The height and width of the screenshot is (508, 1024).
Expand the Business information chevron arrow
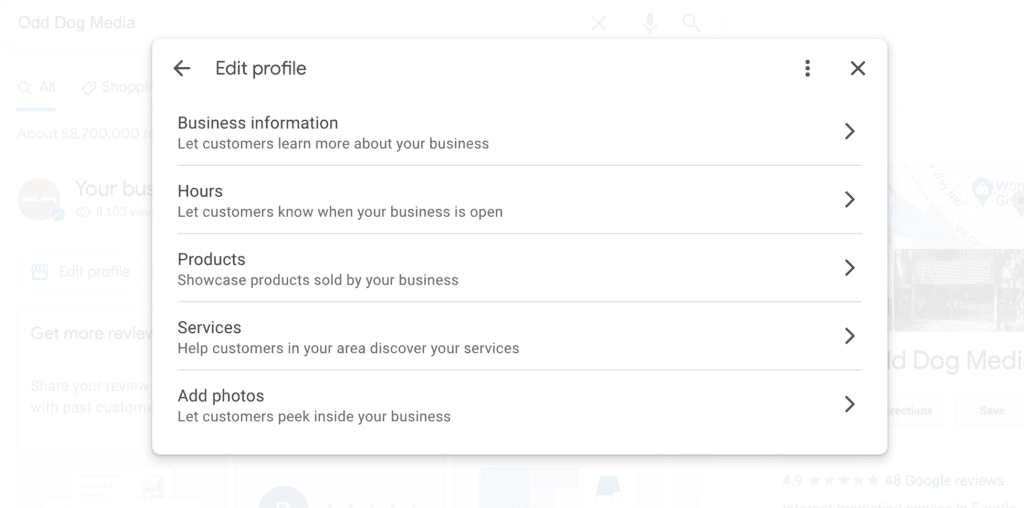click(850, 132)
